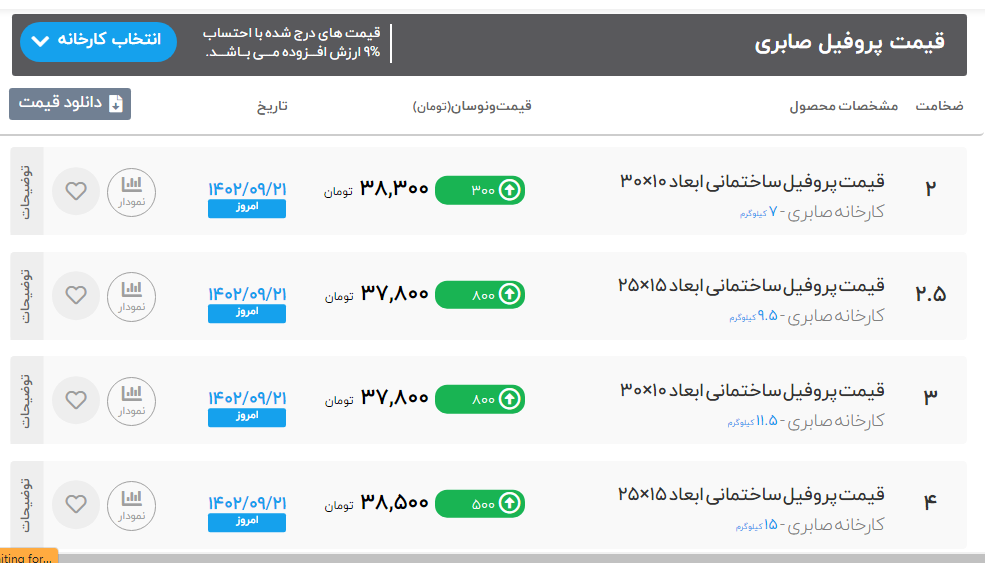Favorite the 4mm profile with heart icon
Screen dimensions: 985x563
click(76, 504)
